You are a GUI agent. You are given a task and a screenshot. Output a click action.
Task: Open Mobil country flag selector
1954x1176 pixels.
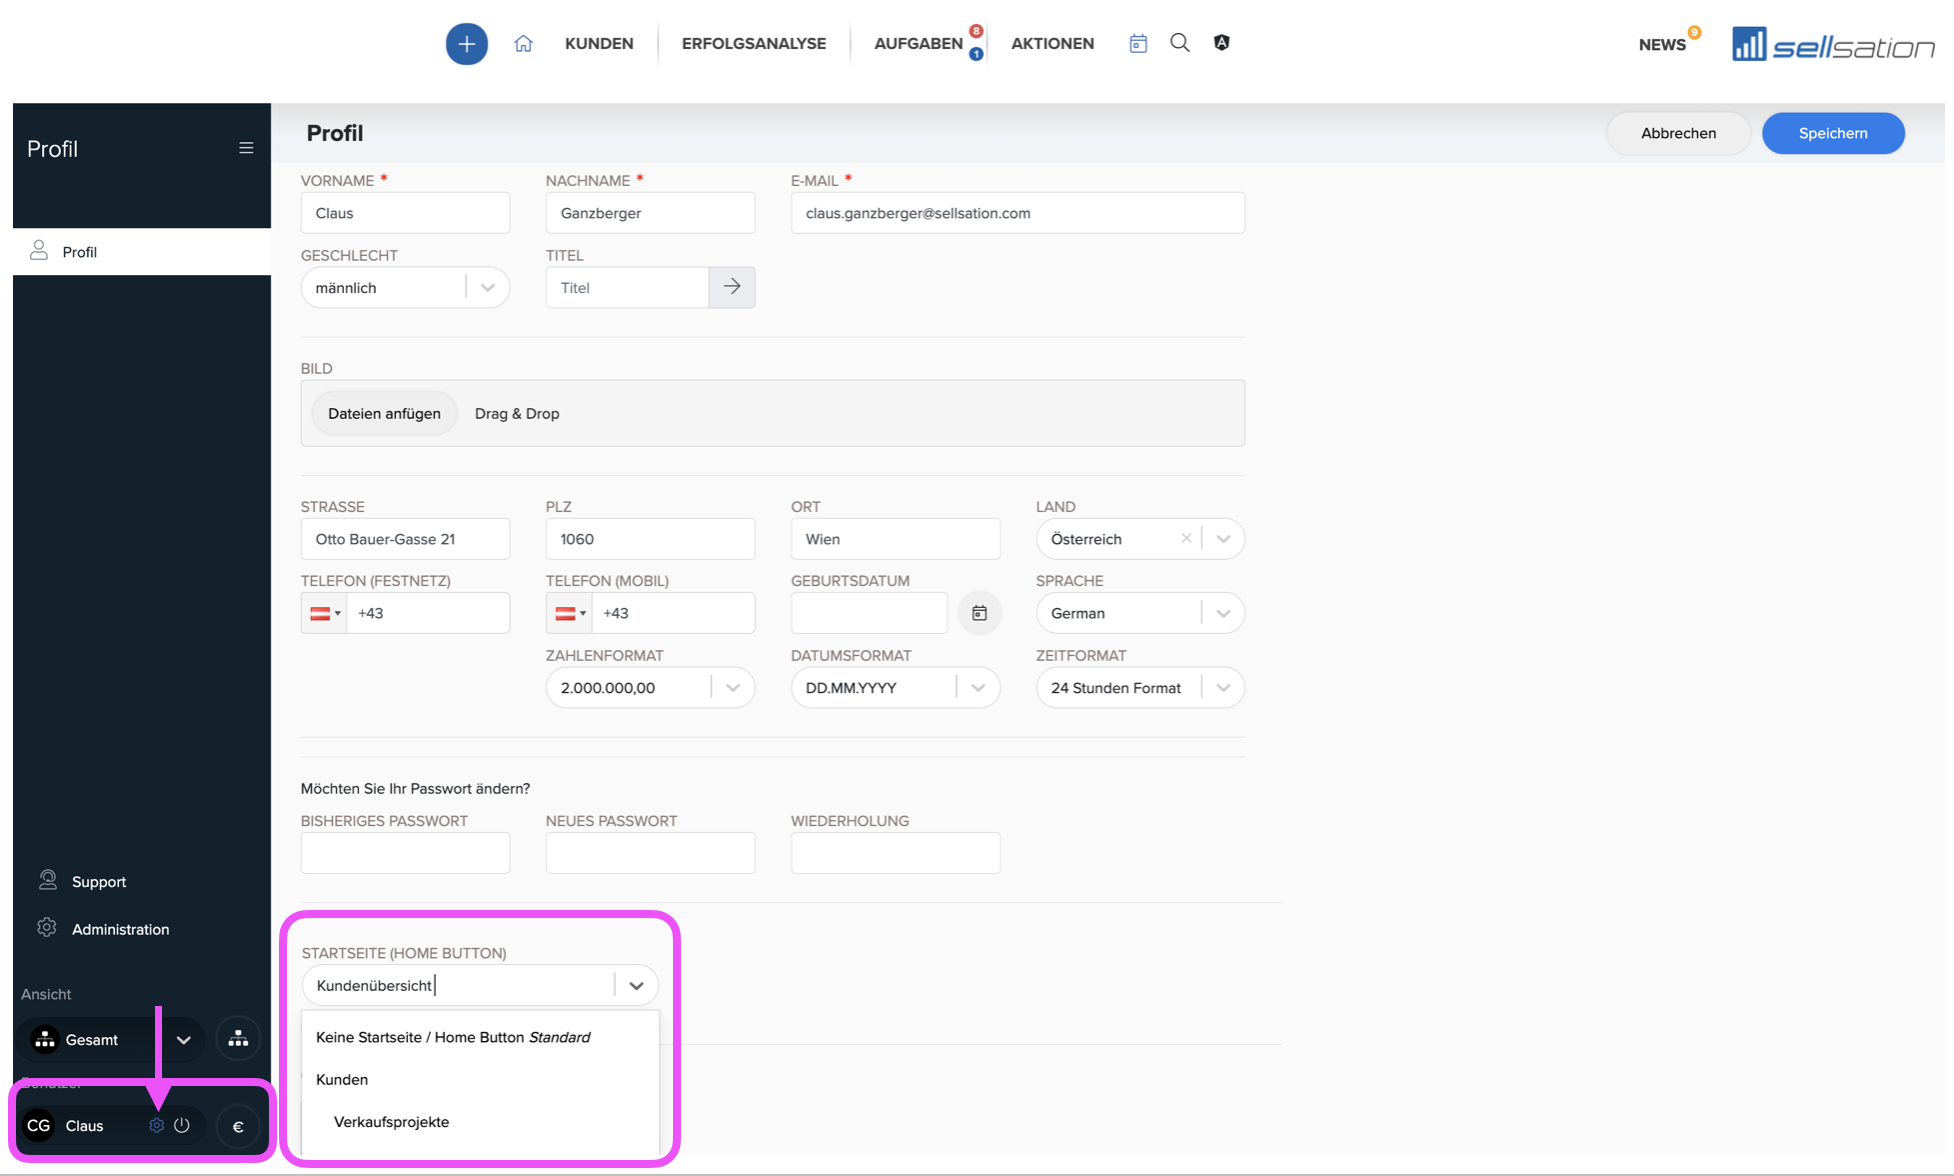coord(569,613)
